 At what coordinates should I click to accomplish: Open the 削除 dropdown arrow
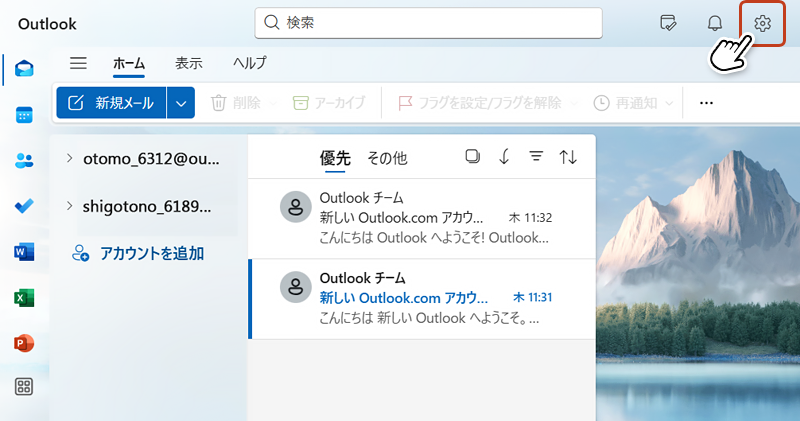[x=273, y=103]
